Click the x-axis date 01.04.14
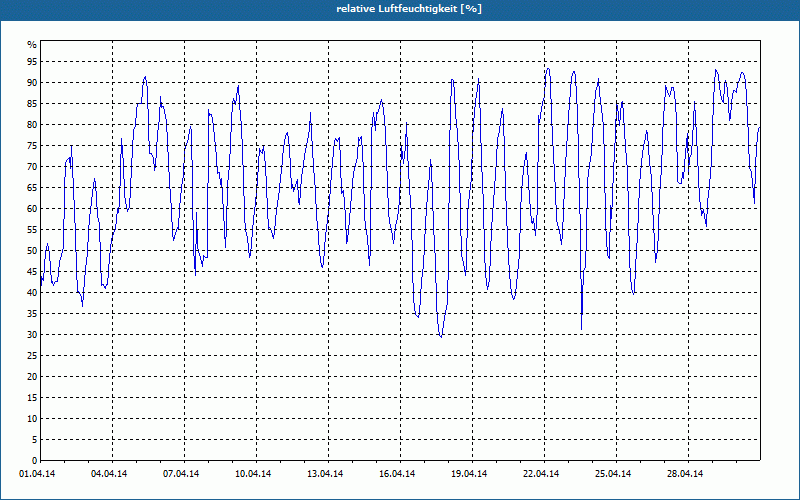Viewport: 800px width, 500px height. tap(37, 474)
